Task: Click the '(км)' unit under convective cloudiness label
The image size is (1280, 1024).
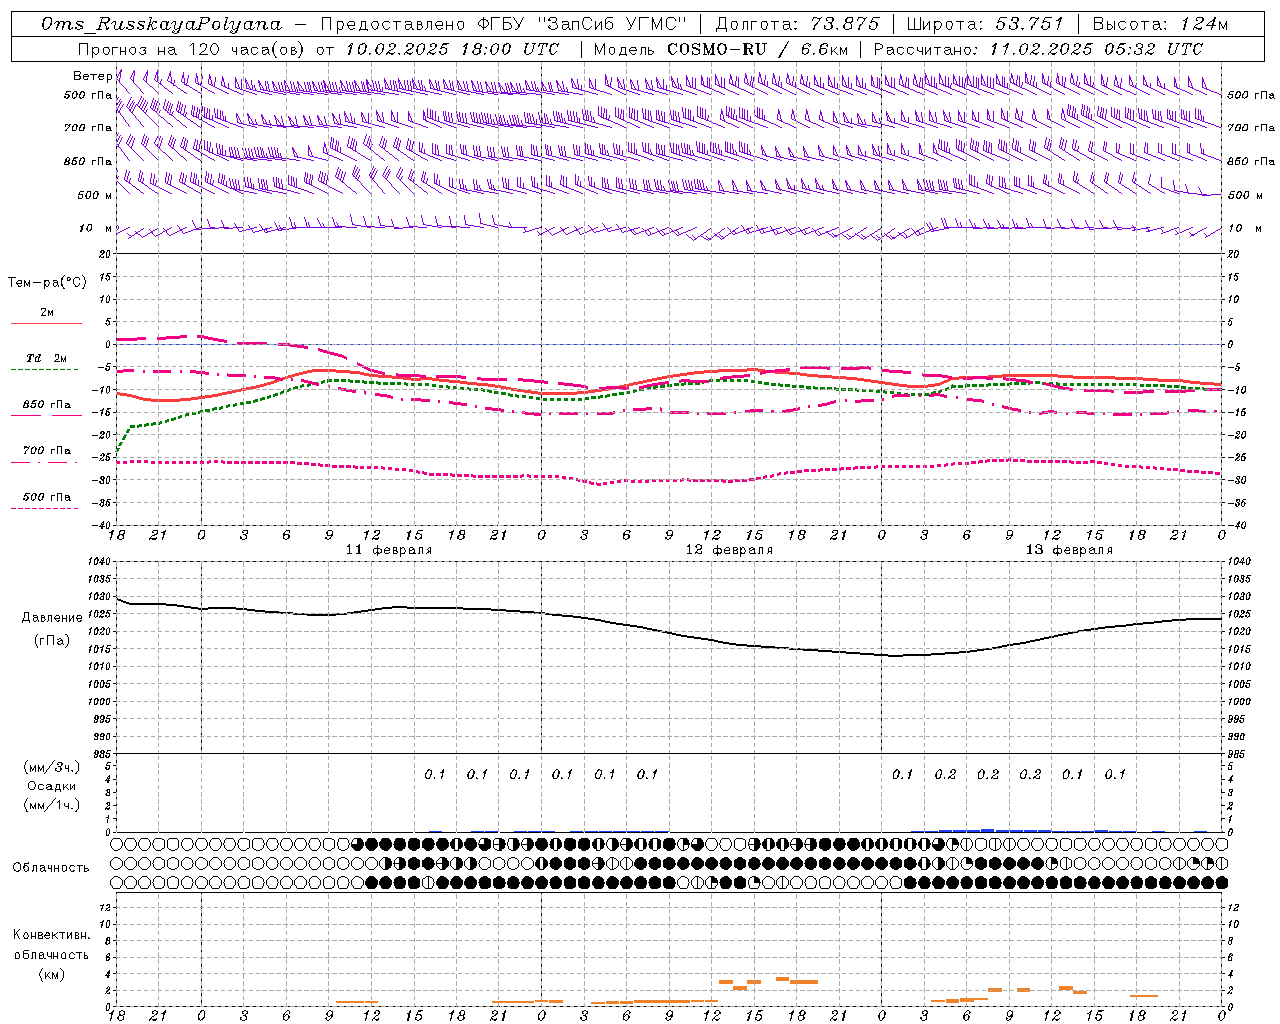Action: [51, 974]
